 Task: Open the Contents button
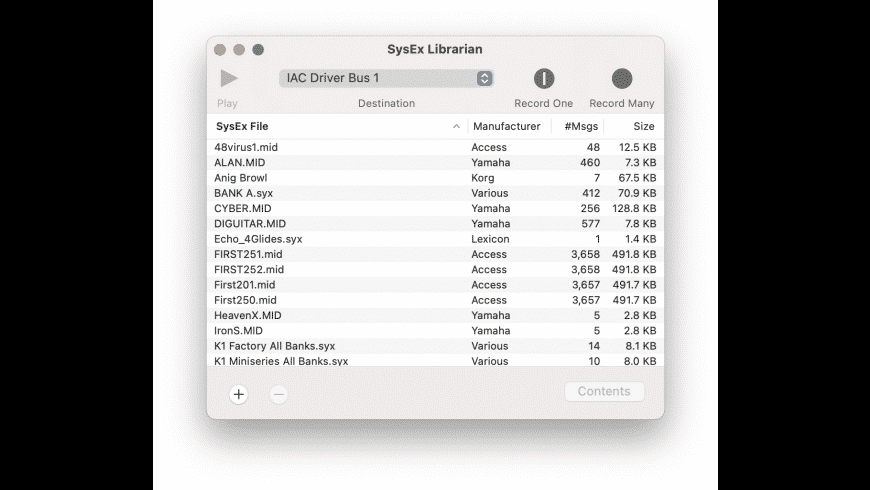click(604, 391)
